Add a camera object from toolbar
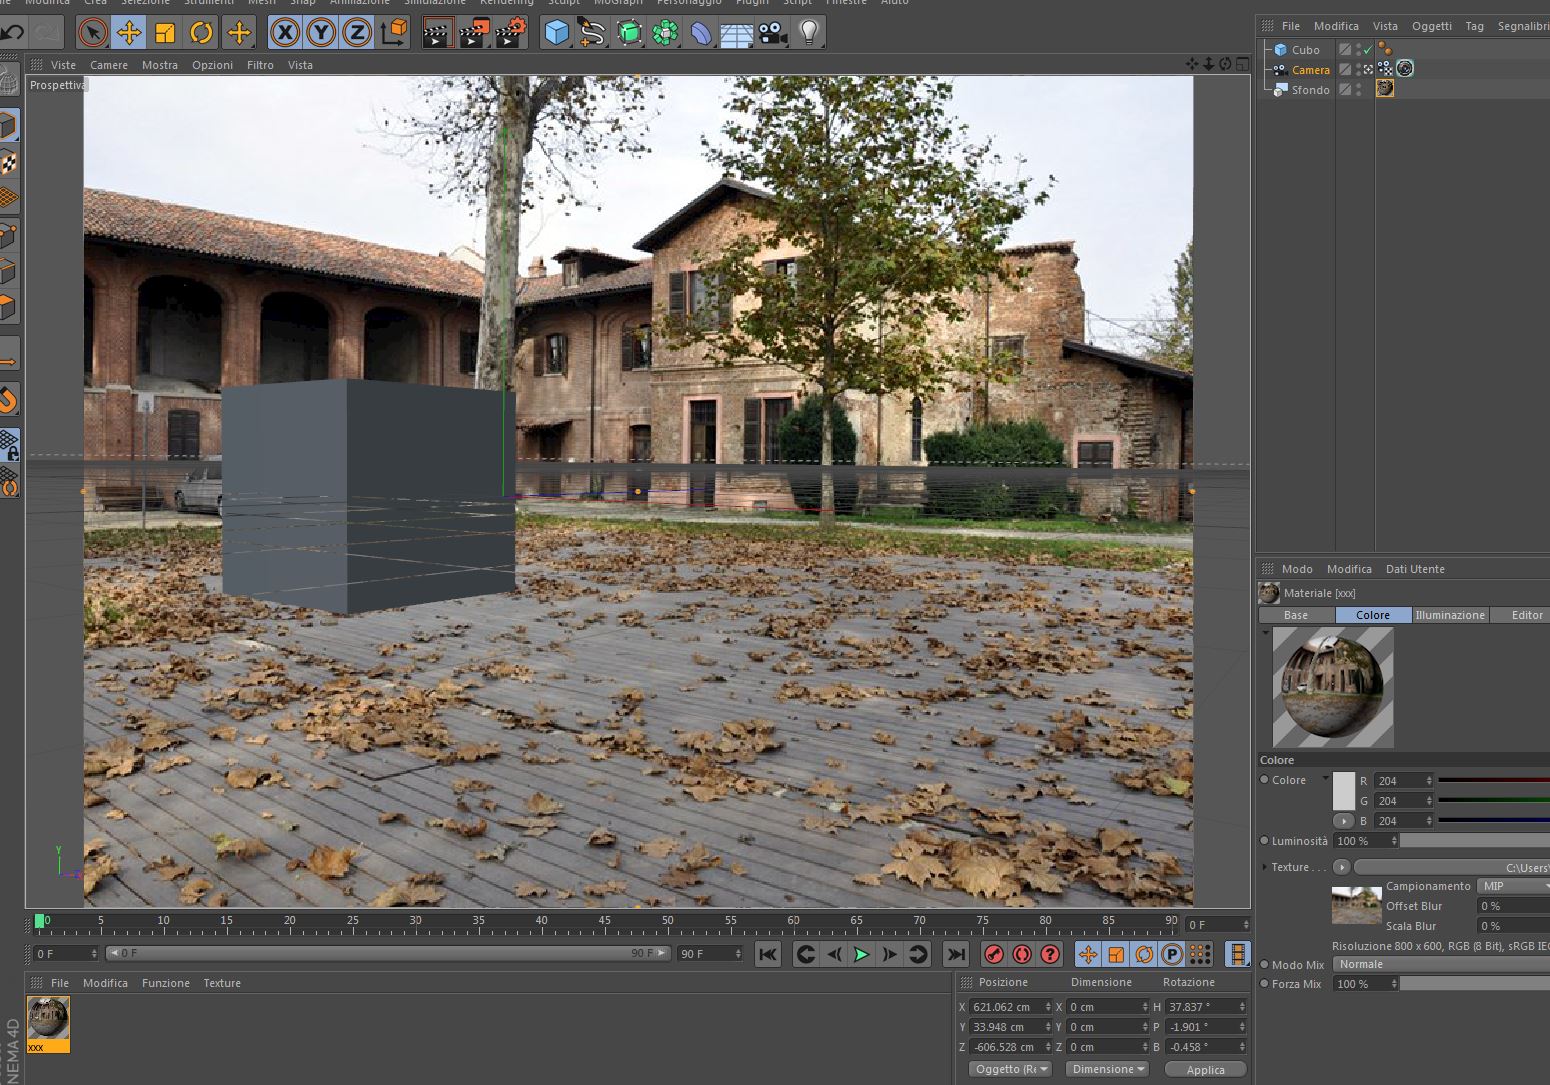The image size is (1550, 1085). [772, 33]
